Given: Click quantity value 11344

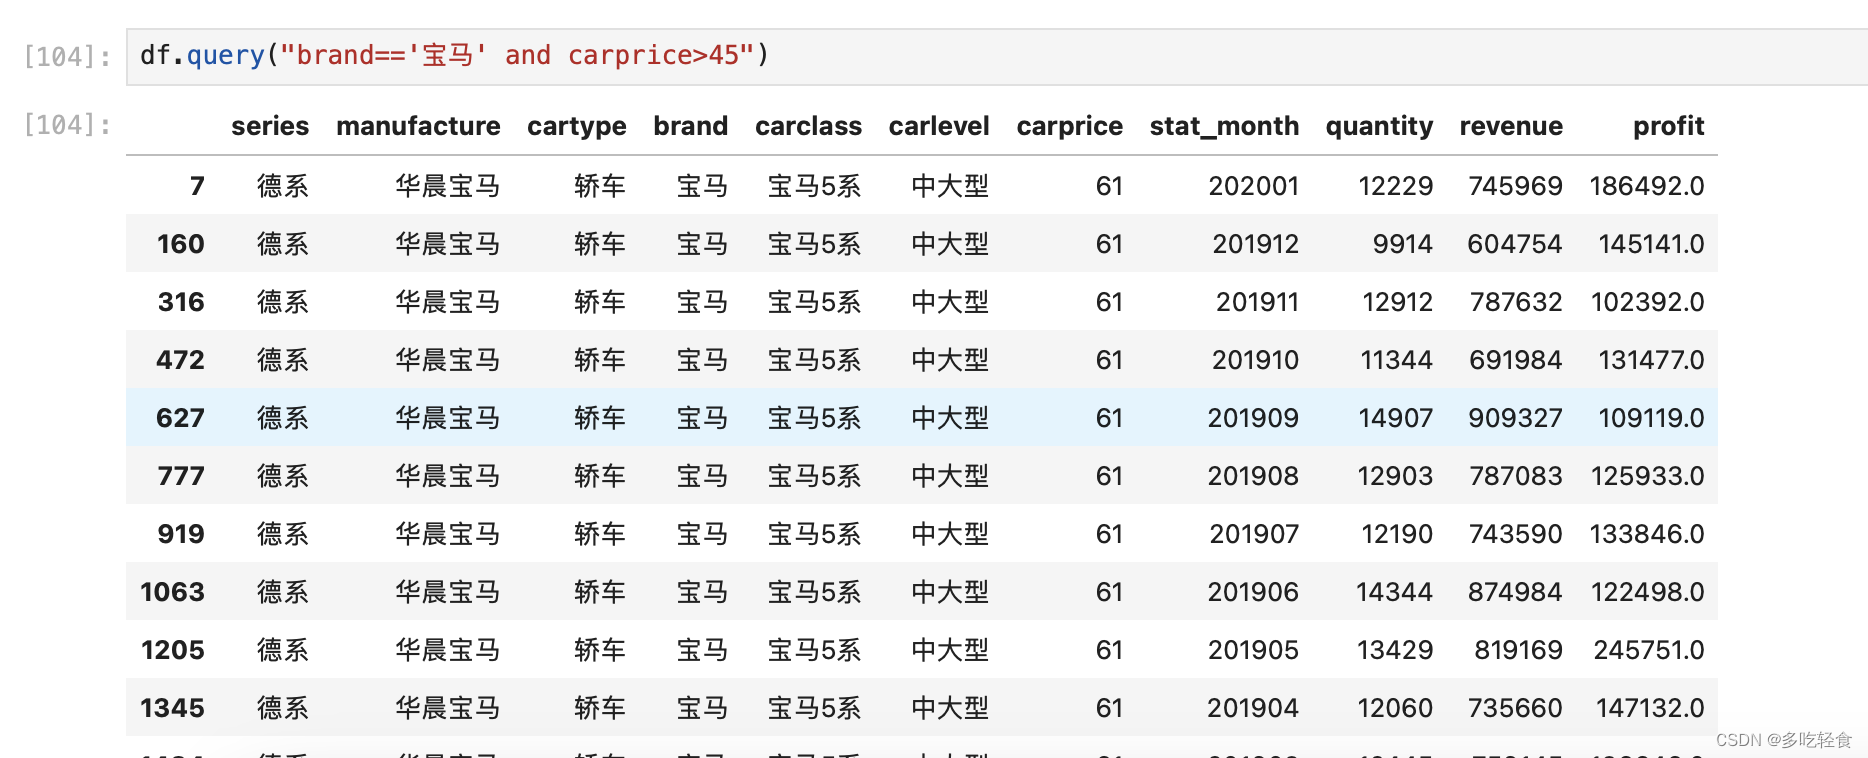Looking at the screenshot, I should click(1396, 360).
